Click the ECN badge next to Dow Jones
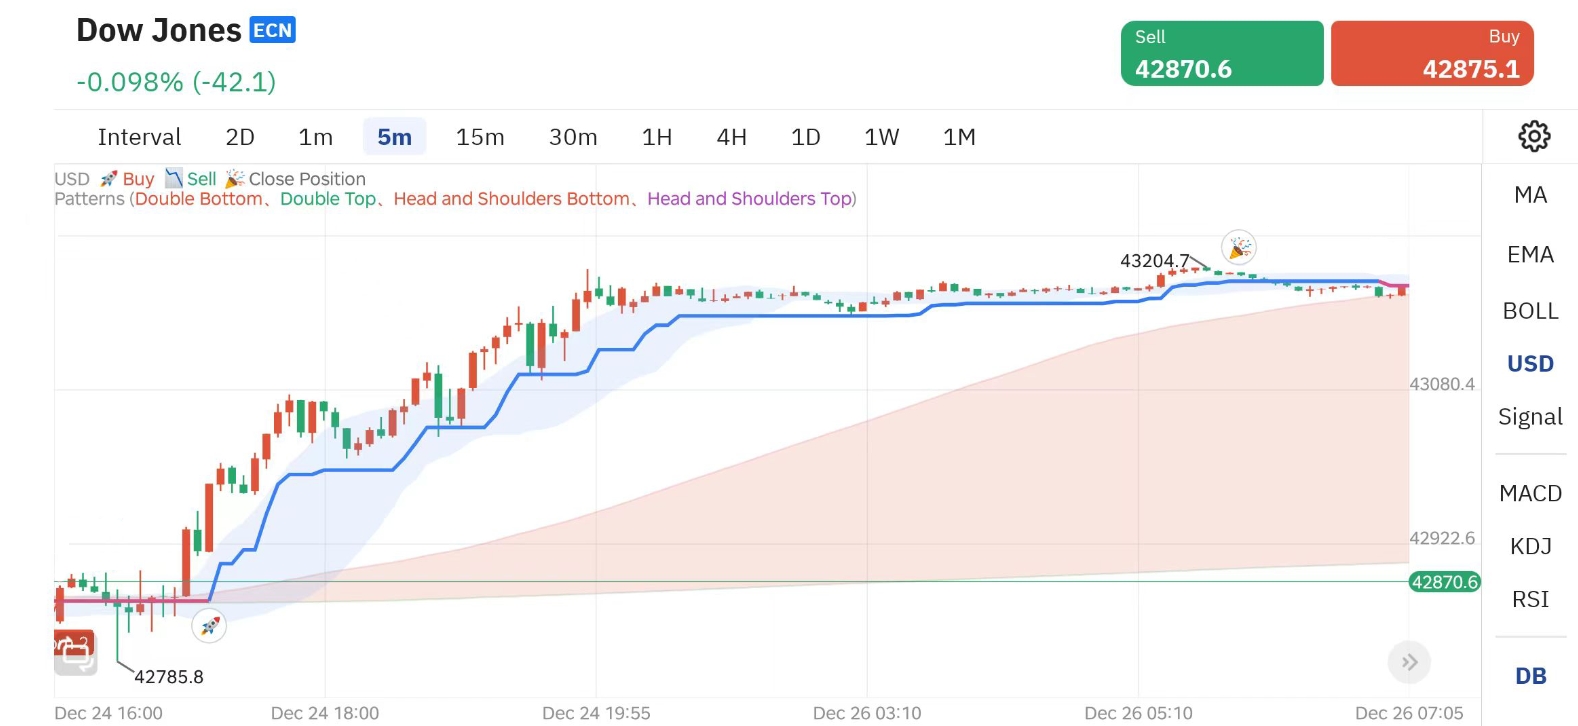The image size is (1578, 726). tap(272, 31)
